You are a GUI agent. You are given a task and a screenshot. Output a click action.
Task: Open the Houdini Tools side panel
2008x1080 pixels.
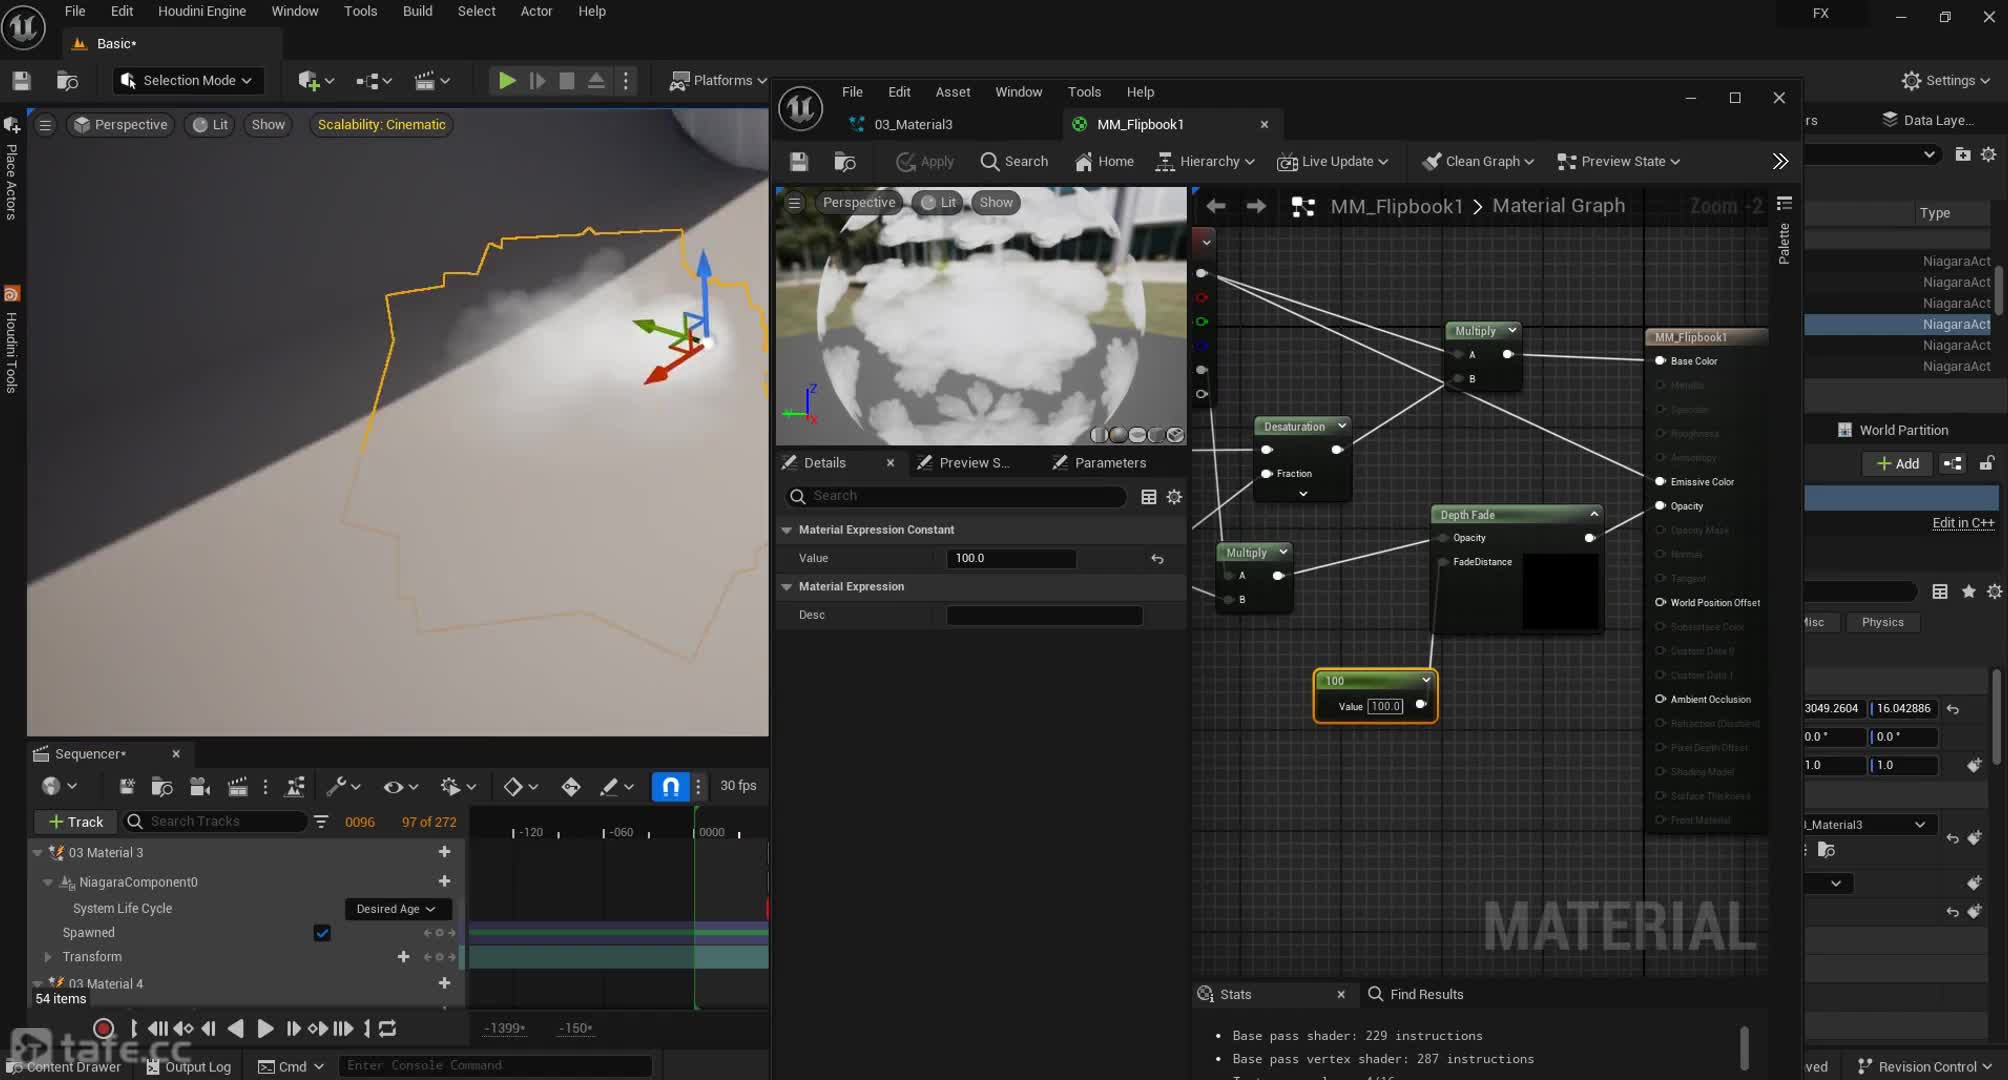(11, 340)
